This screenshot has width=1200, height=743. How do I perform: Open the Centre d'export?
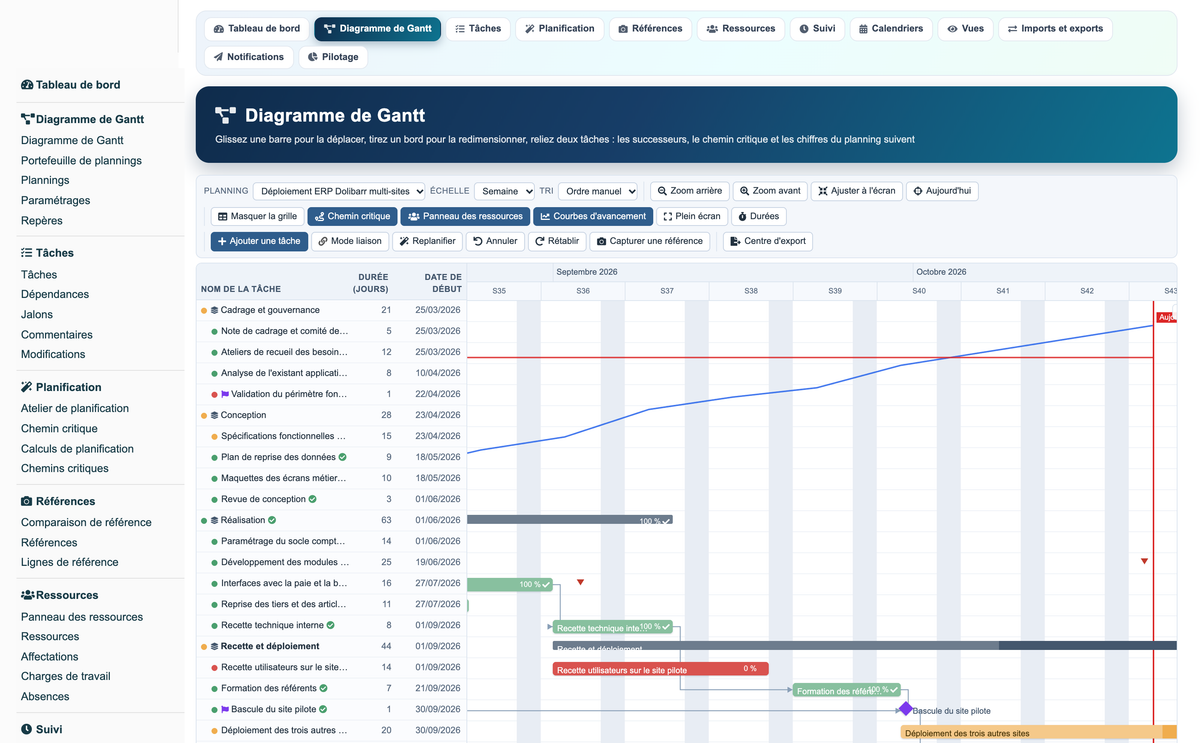(x=767, y=241)
